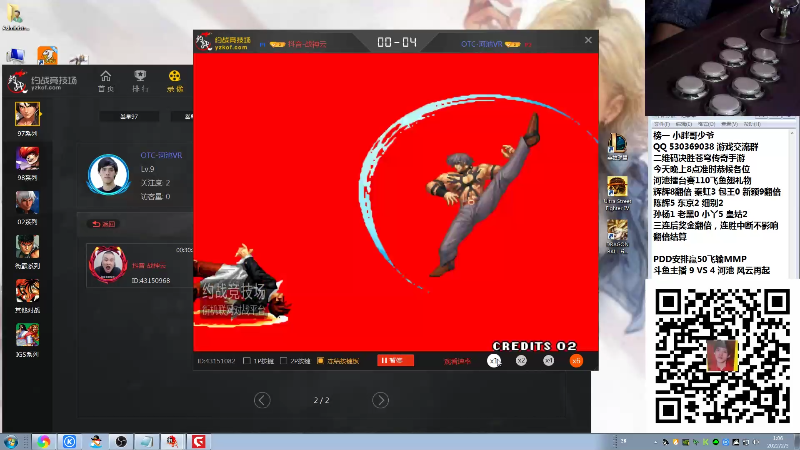Open the Computer icon on the desktop
800x450 pixels.
click(x=15, y=55)
